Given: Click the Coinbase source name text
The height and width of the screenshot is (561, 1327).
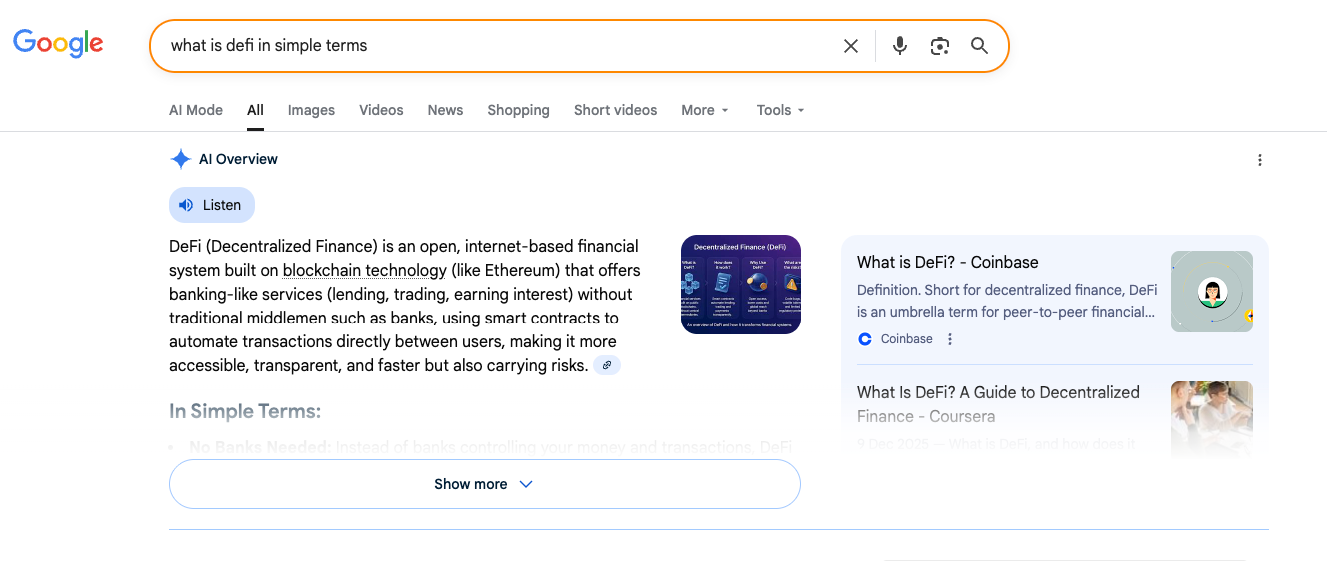Looking at the screenshot, I should [x=907, y=339].
